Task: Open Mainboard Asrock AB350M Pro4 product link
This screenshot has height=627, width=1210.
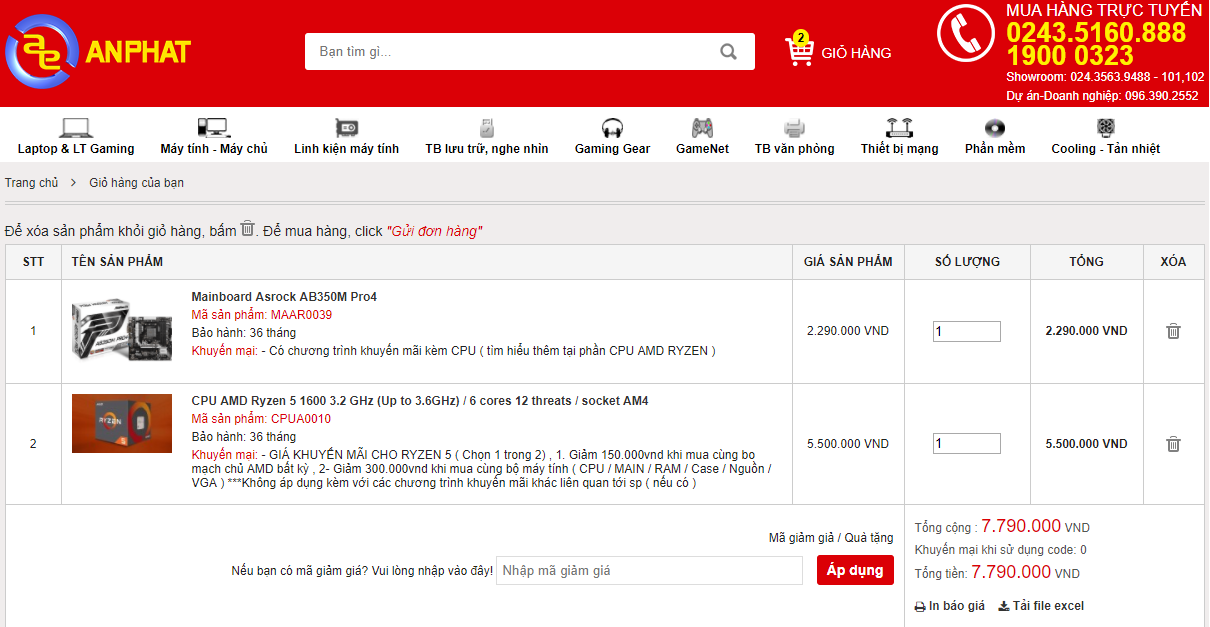Action: pos(284,297)
